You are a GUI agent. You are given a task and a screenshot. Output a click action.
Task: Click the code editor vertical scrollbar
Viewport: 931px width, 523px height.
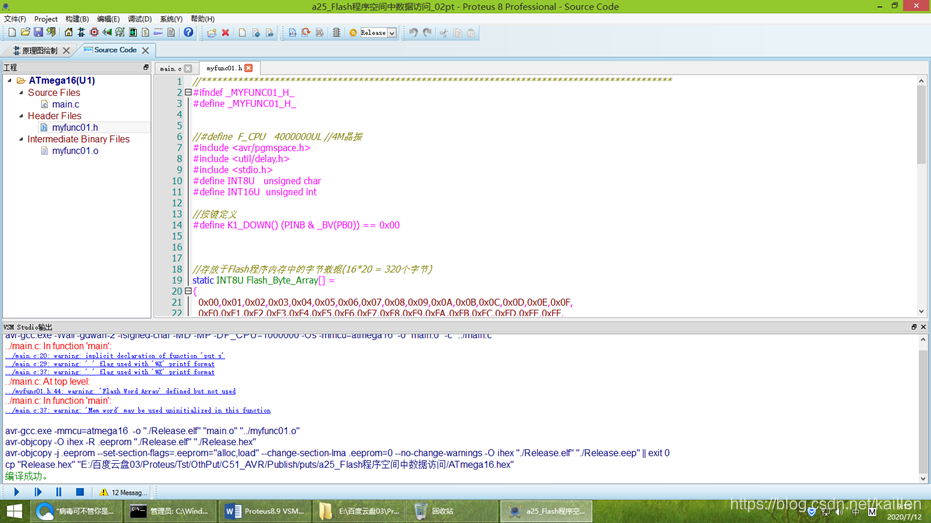[x=921, y=198]
